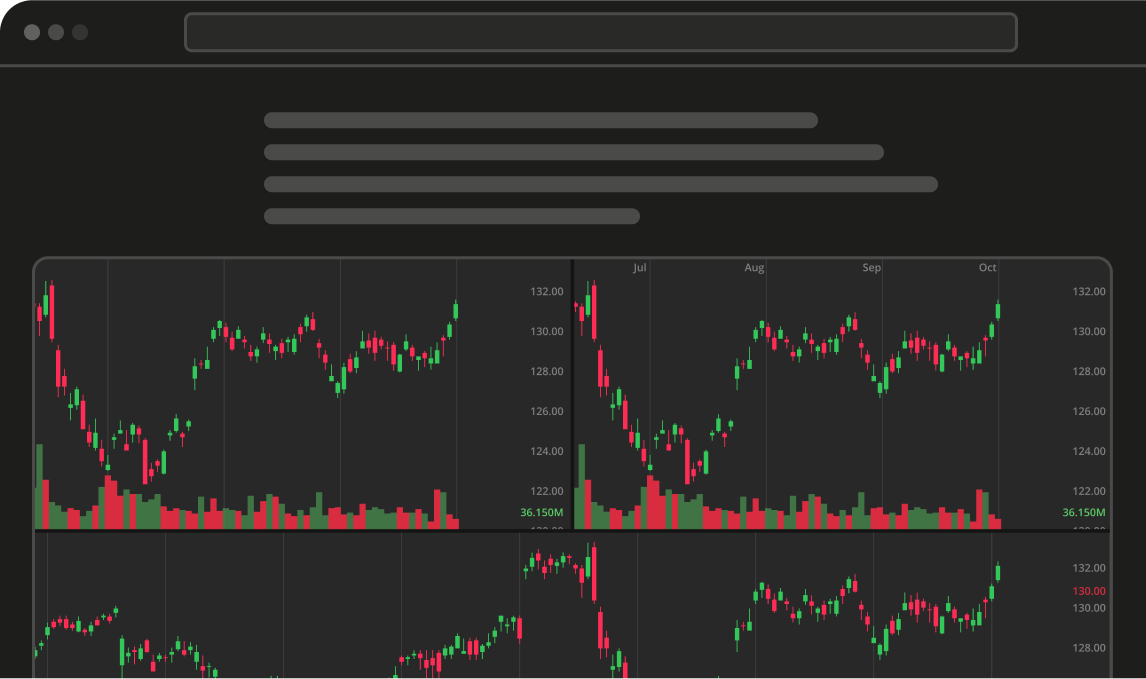The image size is (1146, 679).
Task: Select the Oct label on time axis
Action: [x=987, y=268]
